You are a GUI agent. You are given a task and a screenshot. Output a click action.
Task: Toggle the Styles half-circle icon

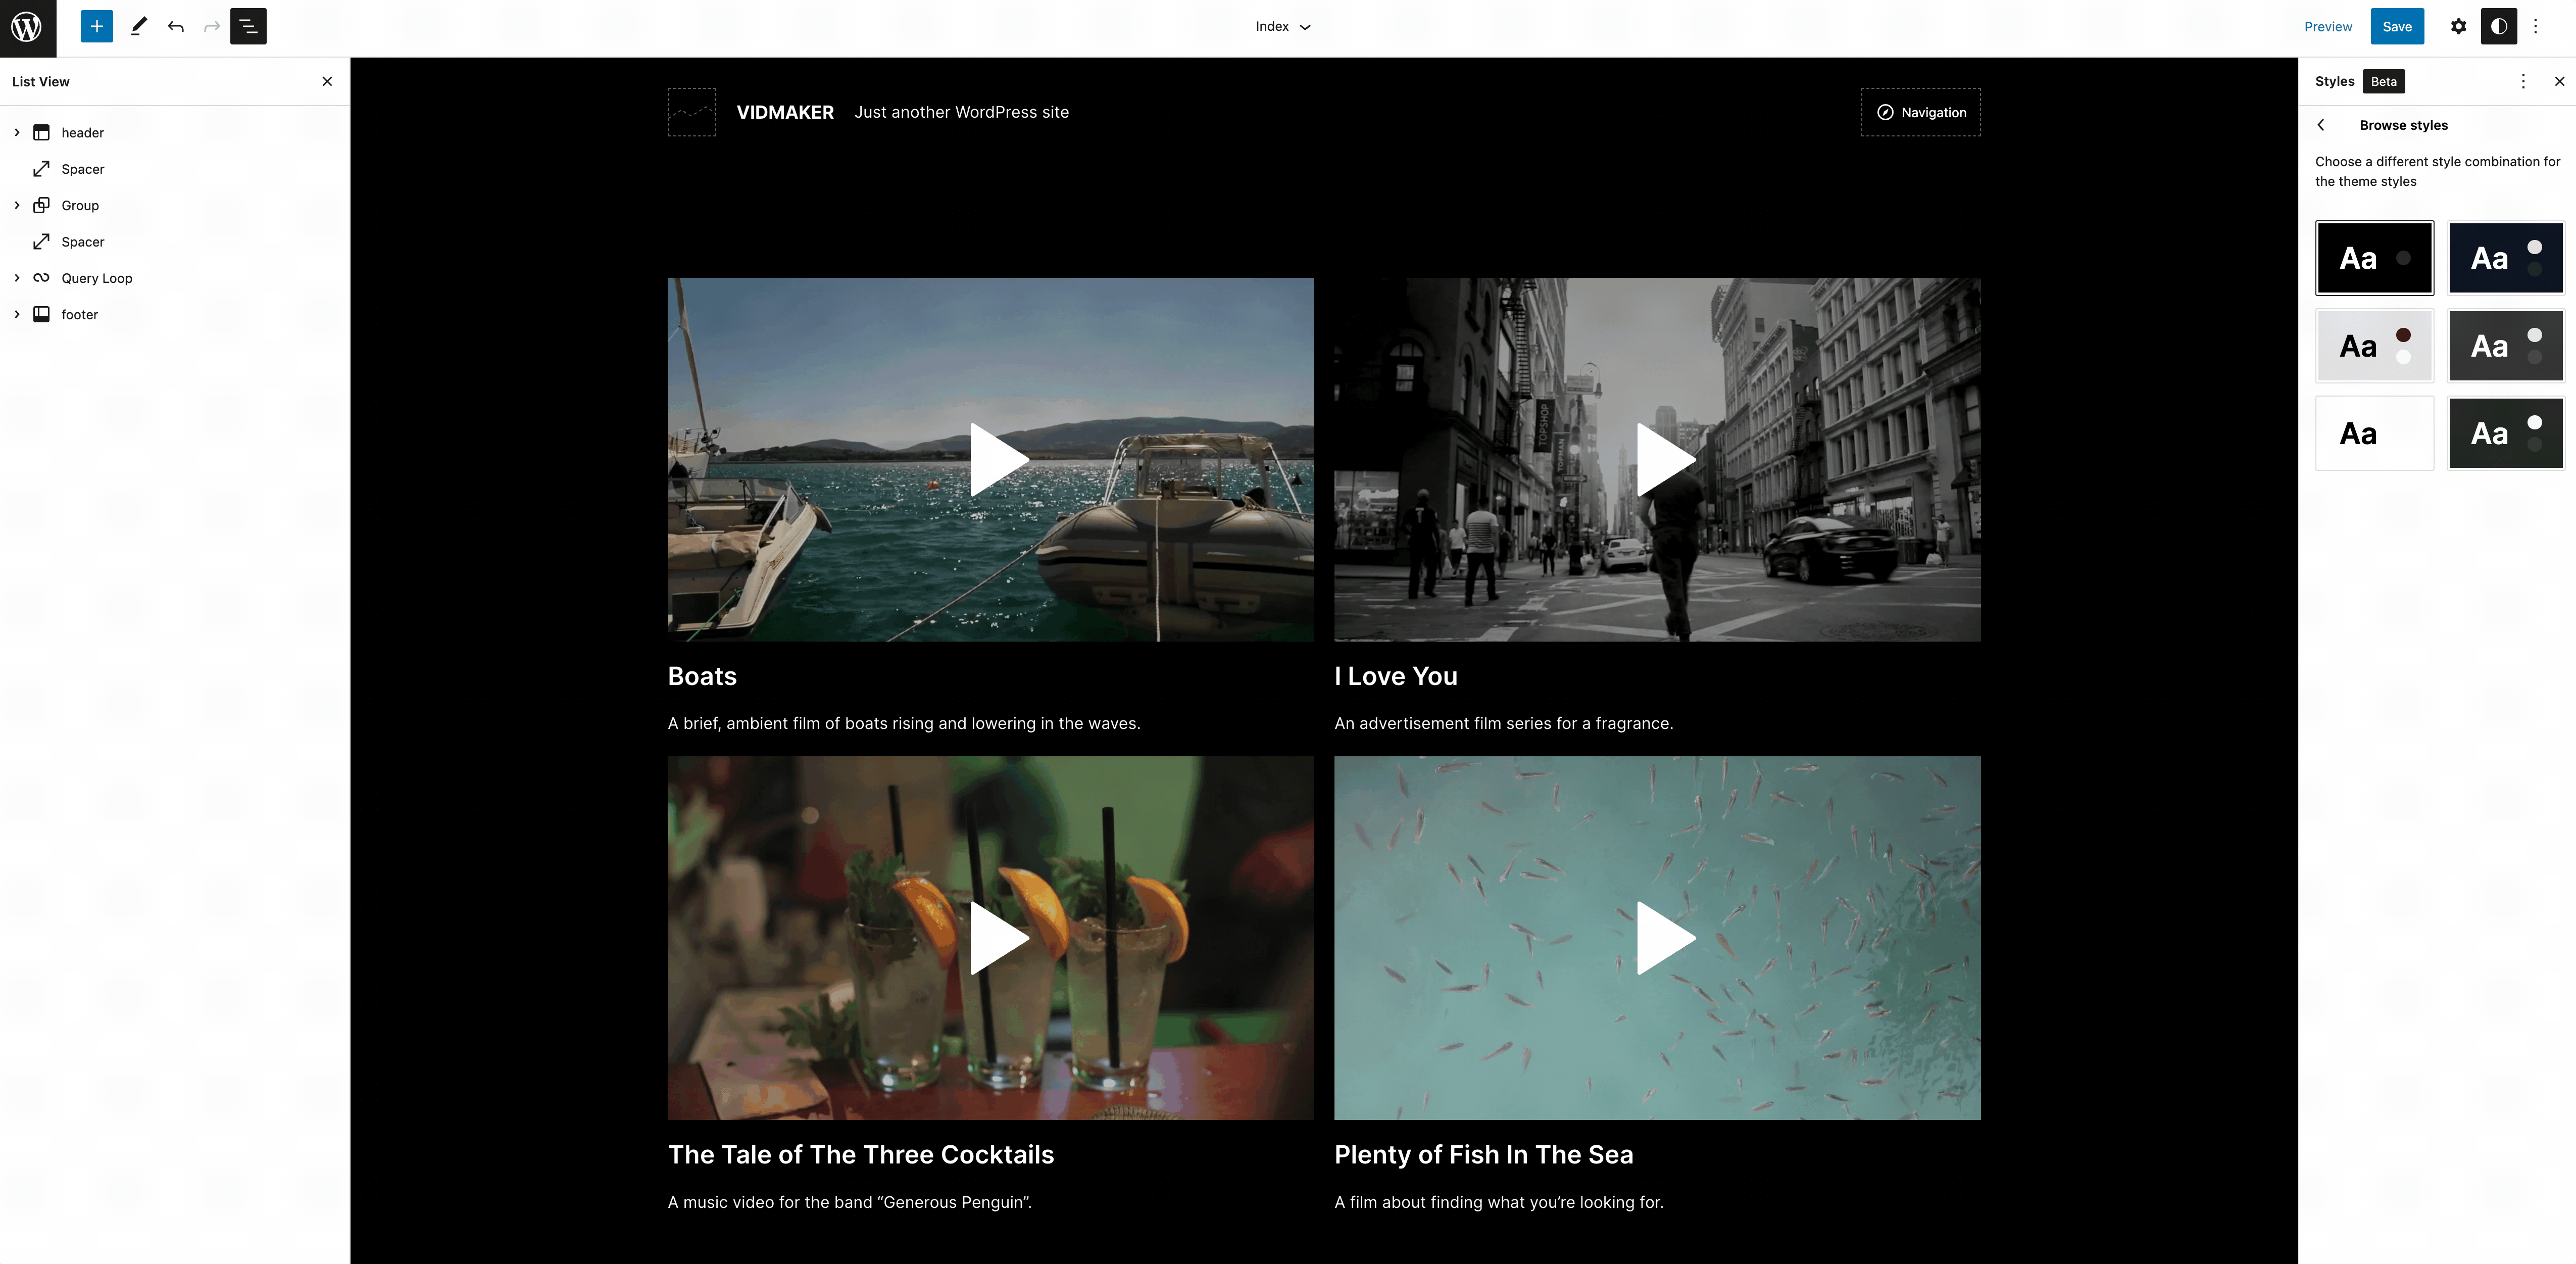coord(2498,27)
